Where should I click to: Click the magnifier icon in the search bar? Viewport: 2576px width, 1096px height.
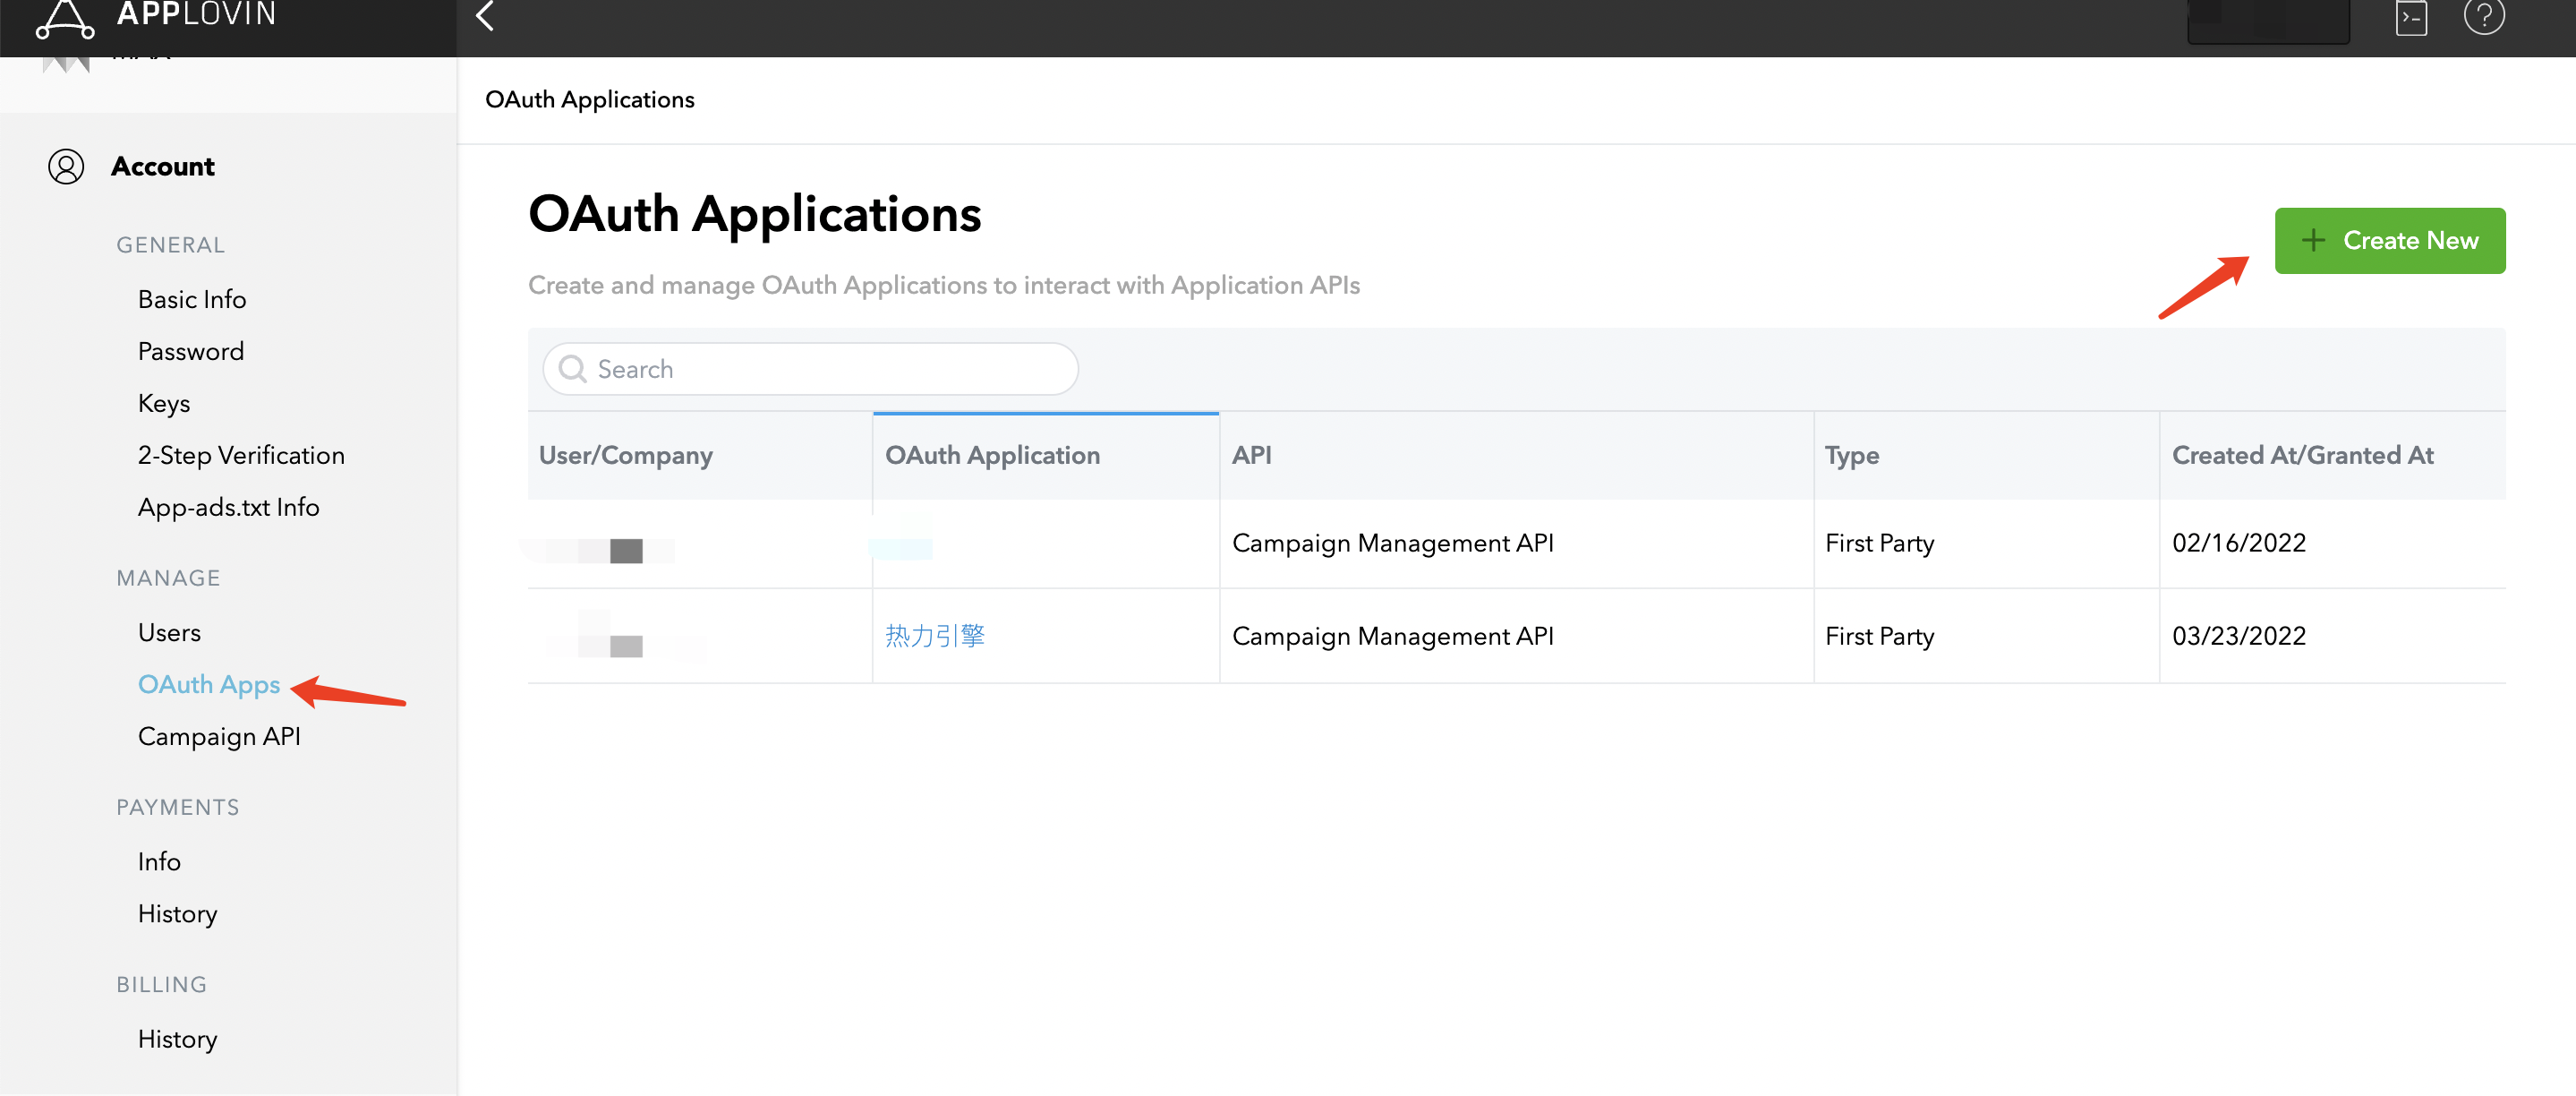click(x=573, y=368)
